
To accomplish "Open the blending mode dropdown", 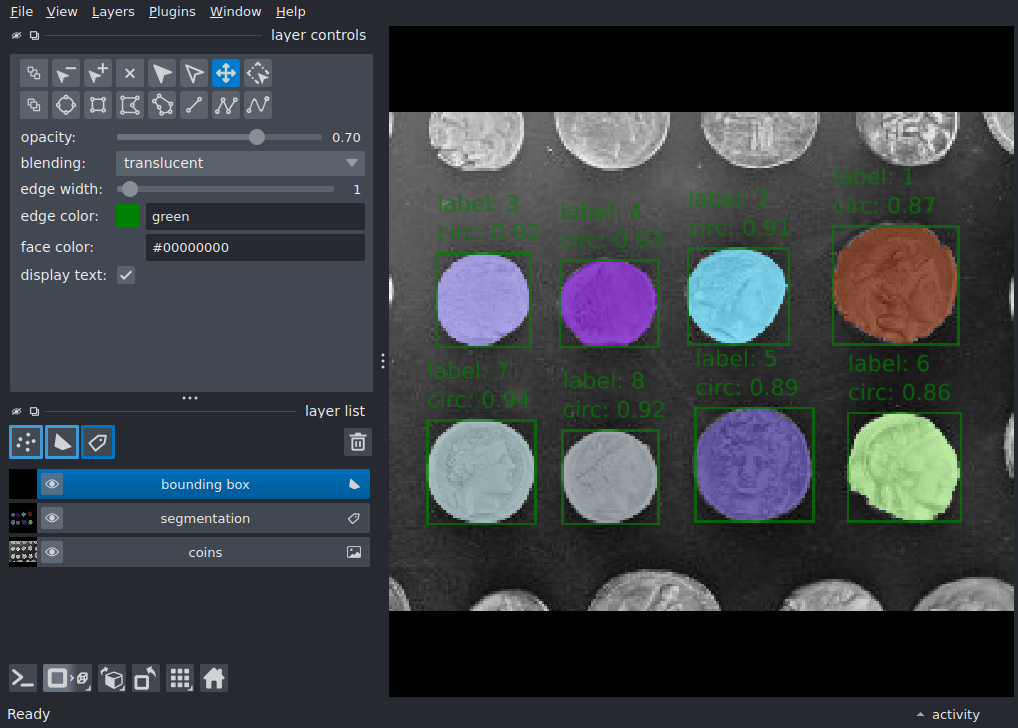I will pyautogui.click(x=240, y=163).
